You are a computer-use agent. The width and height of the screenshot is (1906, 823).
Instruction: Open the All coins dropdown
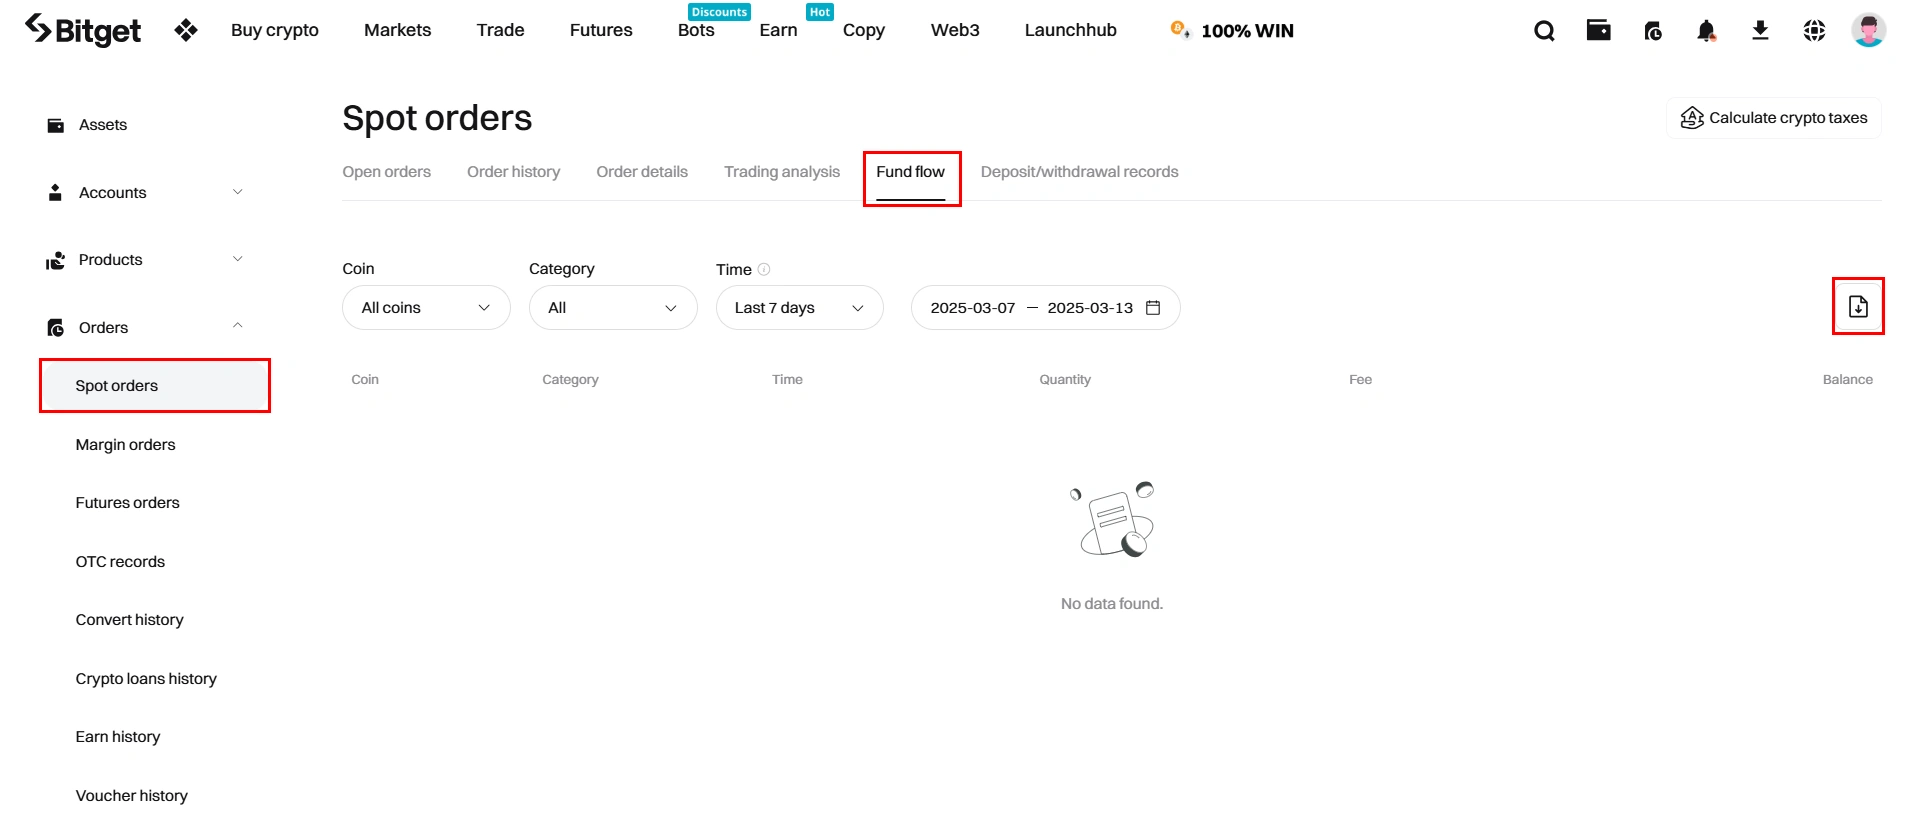point(426,308)
